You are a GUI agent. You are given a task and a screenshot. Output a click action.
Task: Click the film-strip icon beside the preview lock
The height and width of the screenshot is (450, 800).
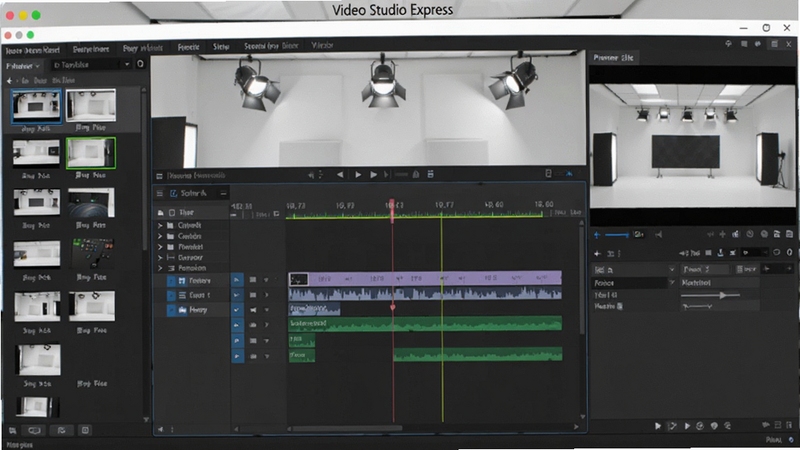coord(430,174)
